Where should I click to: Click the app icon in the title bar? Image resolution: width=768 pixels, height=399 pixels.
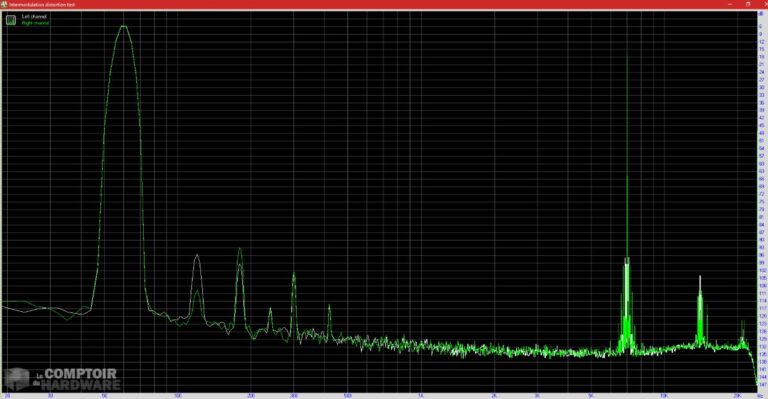click(4, 4)
